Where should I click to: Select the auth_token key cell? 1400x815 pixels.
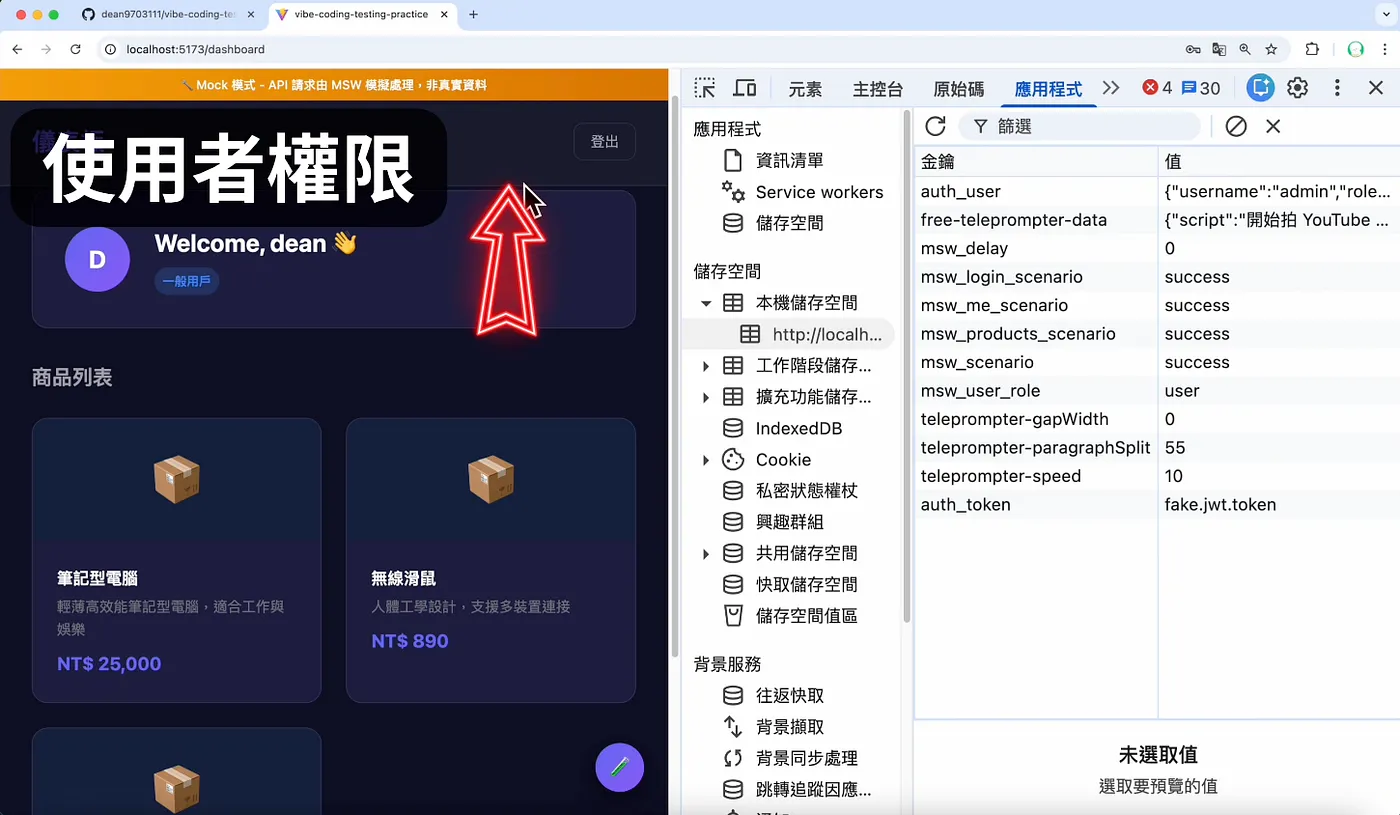[x=1035, y=505]
